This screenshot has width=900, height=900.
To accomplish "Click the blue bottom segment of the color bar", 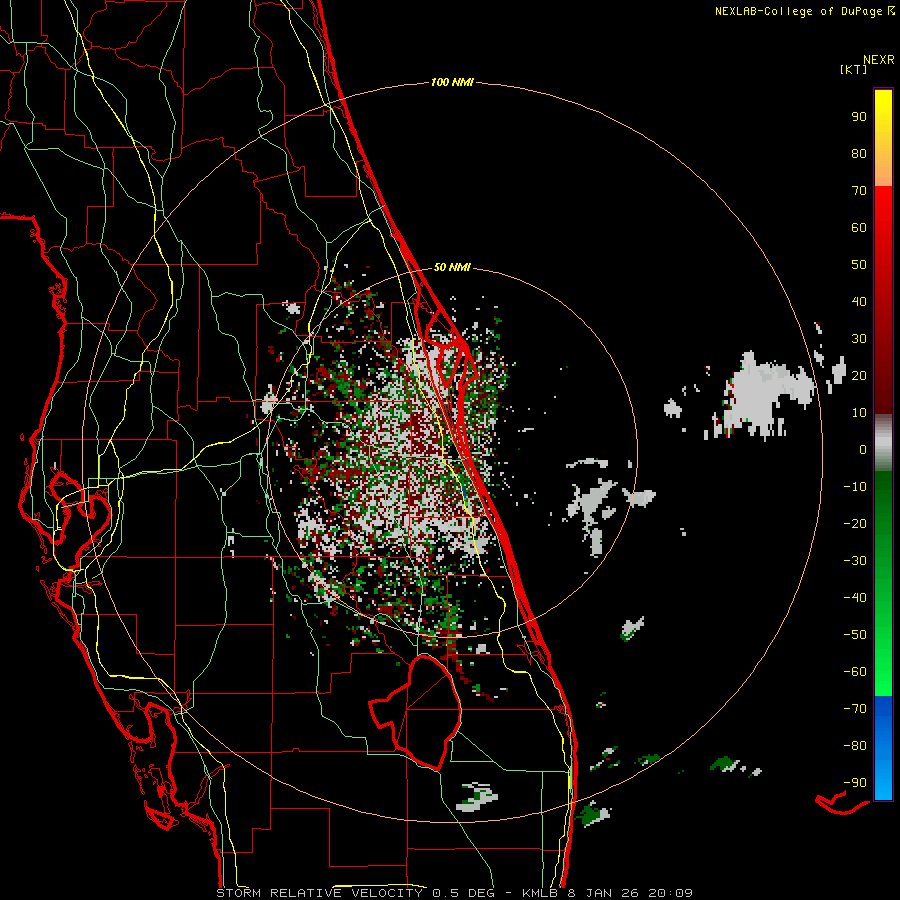I will coord(883,748).
